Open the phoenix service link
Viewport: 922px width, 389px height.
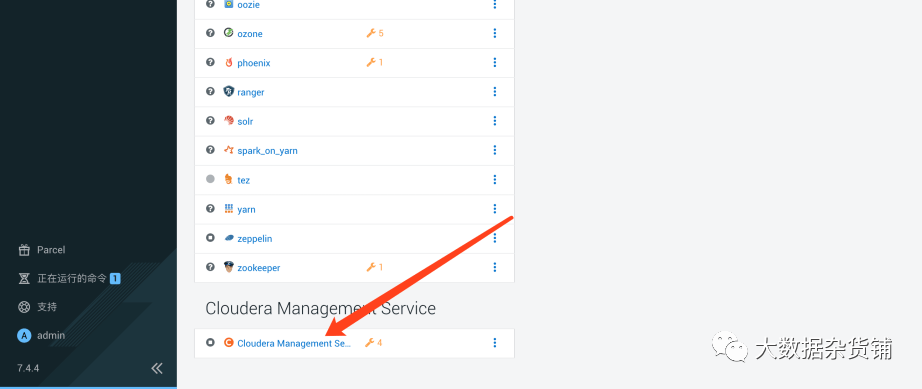(253, 63)
